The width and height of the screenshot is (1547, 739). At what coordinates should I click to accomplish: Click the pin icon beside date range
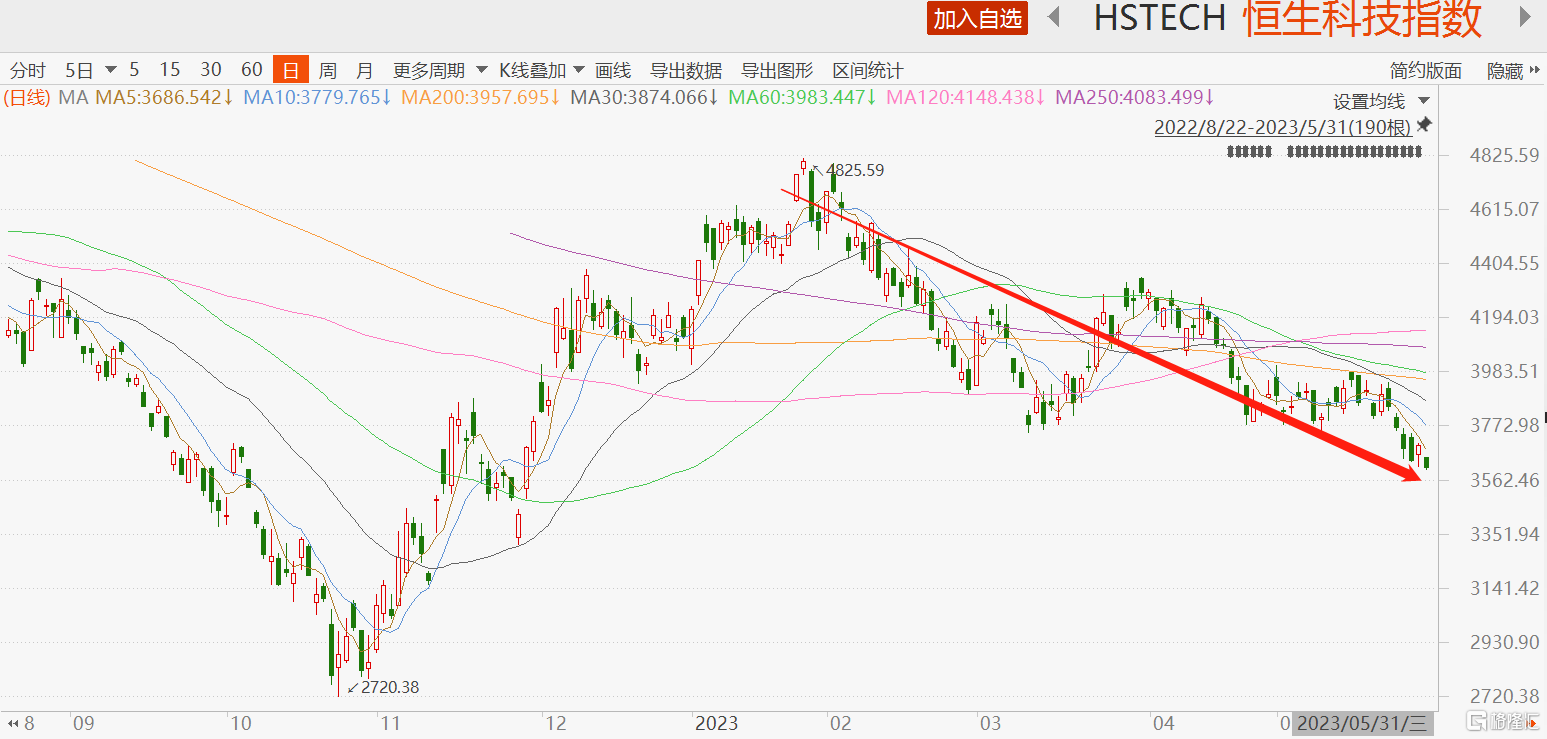[1424, 125]
